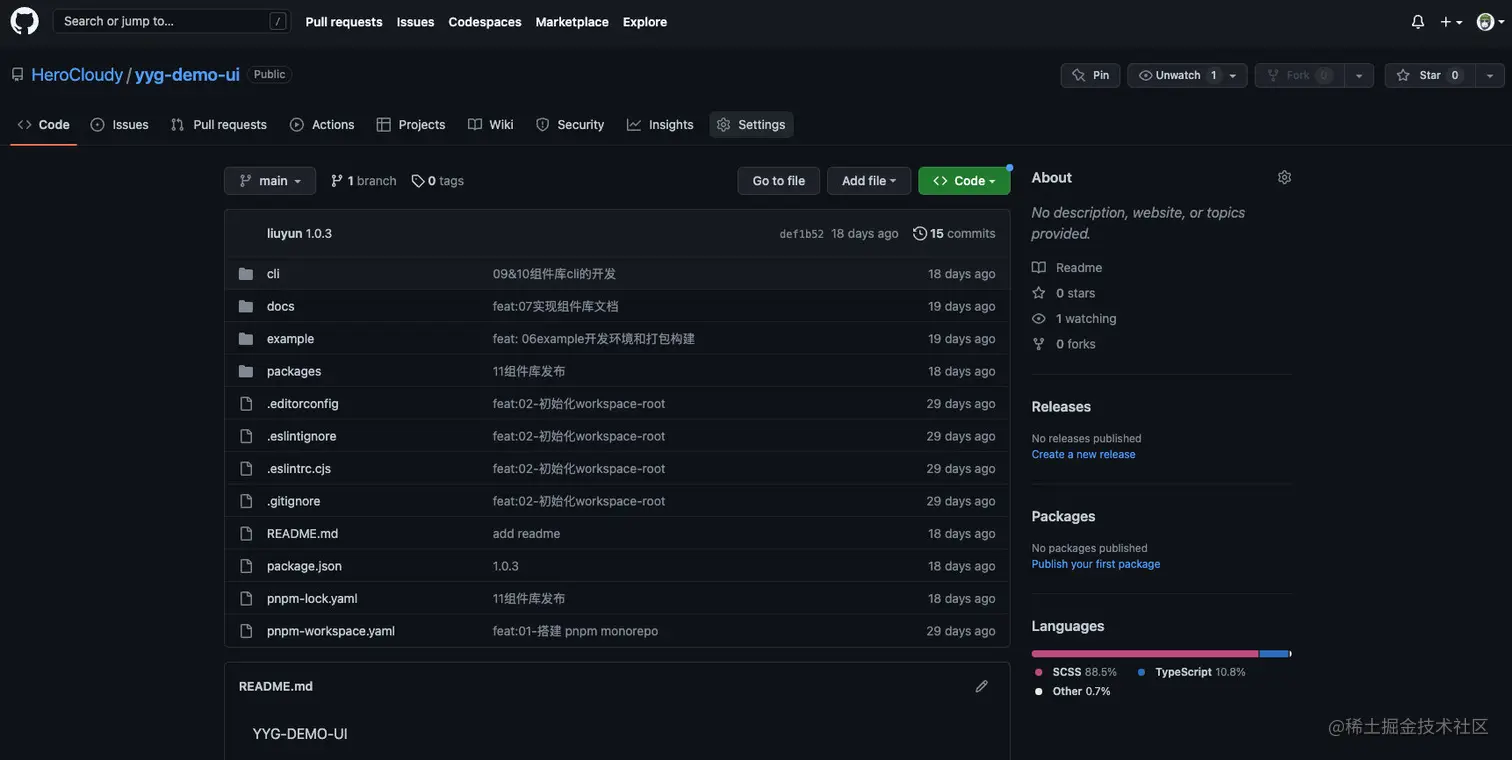Click the pnpm-lock.yaml file icon
This screenshot has height=760, width=1512.
coord(246,599)
